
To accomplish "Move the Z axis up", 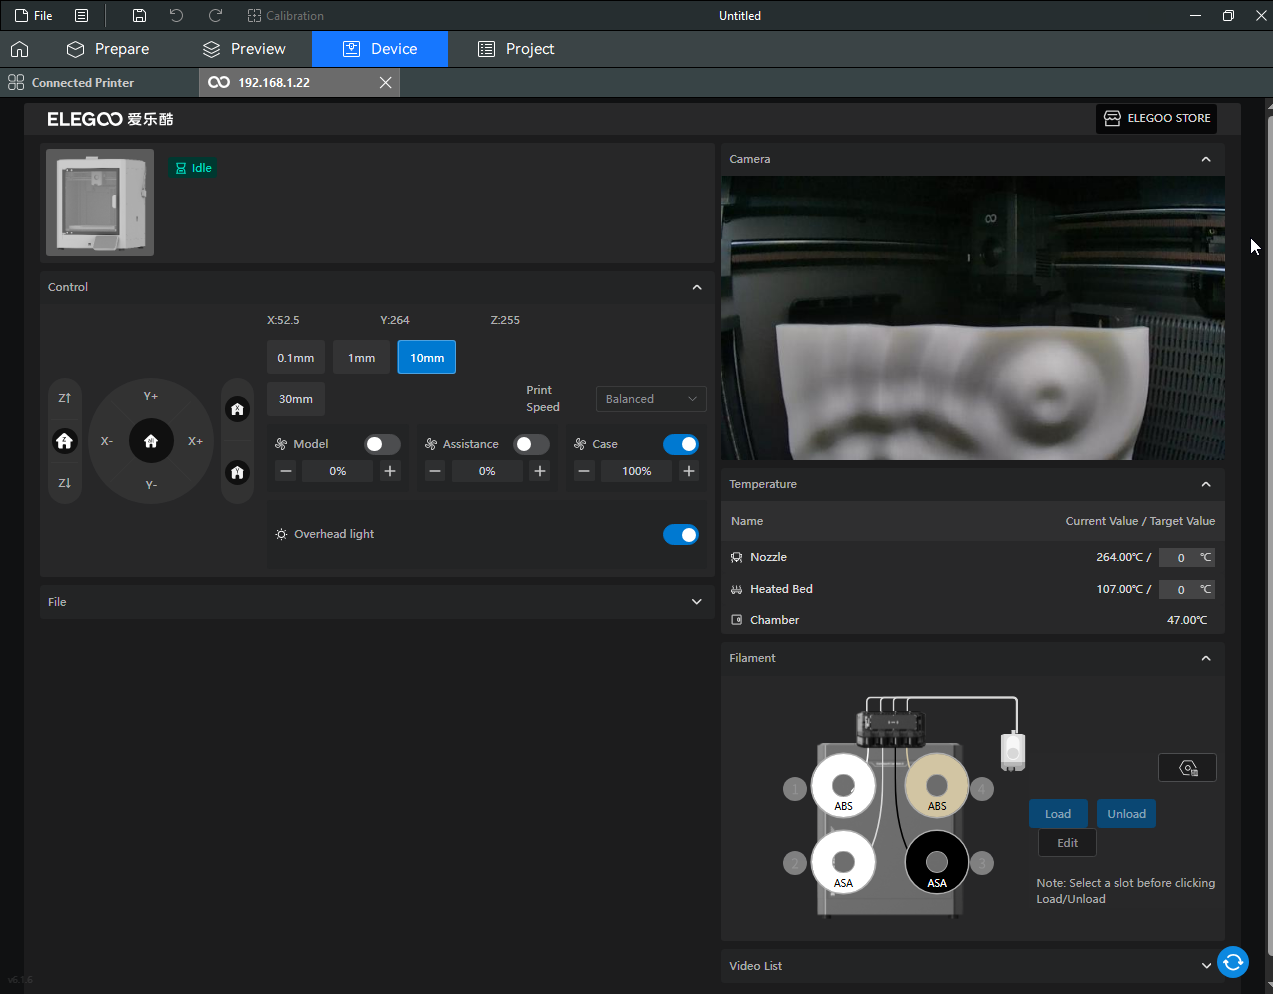I will (65, 398).
